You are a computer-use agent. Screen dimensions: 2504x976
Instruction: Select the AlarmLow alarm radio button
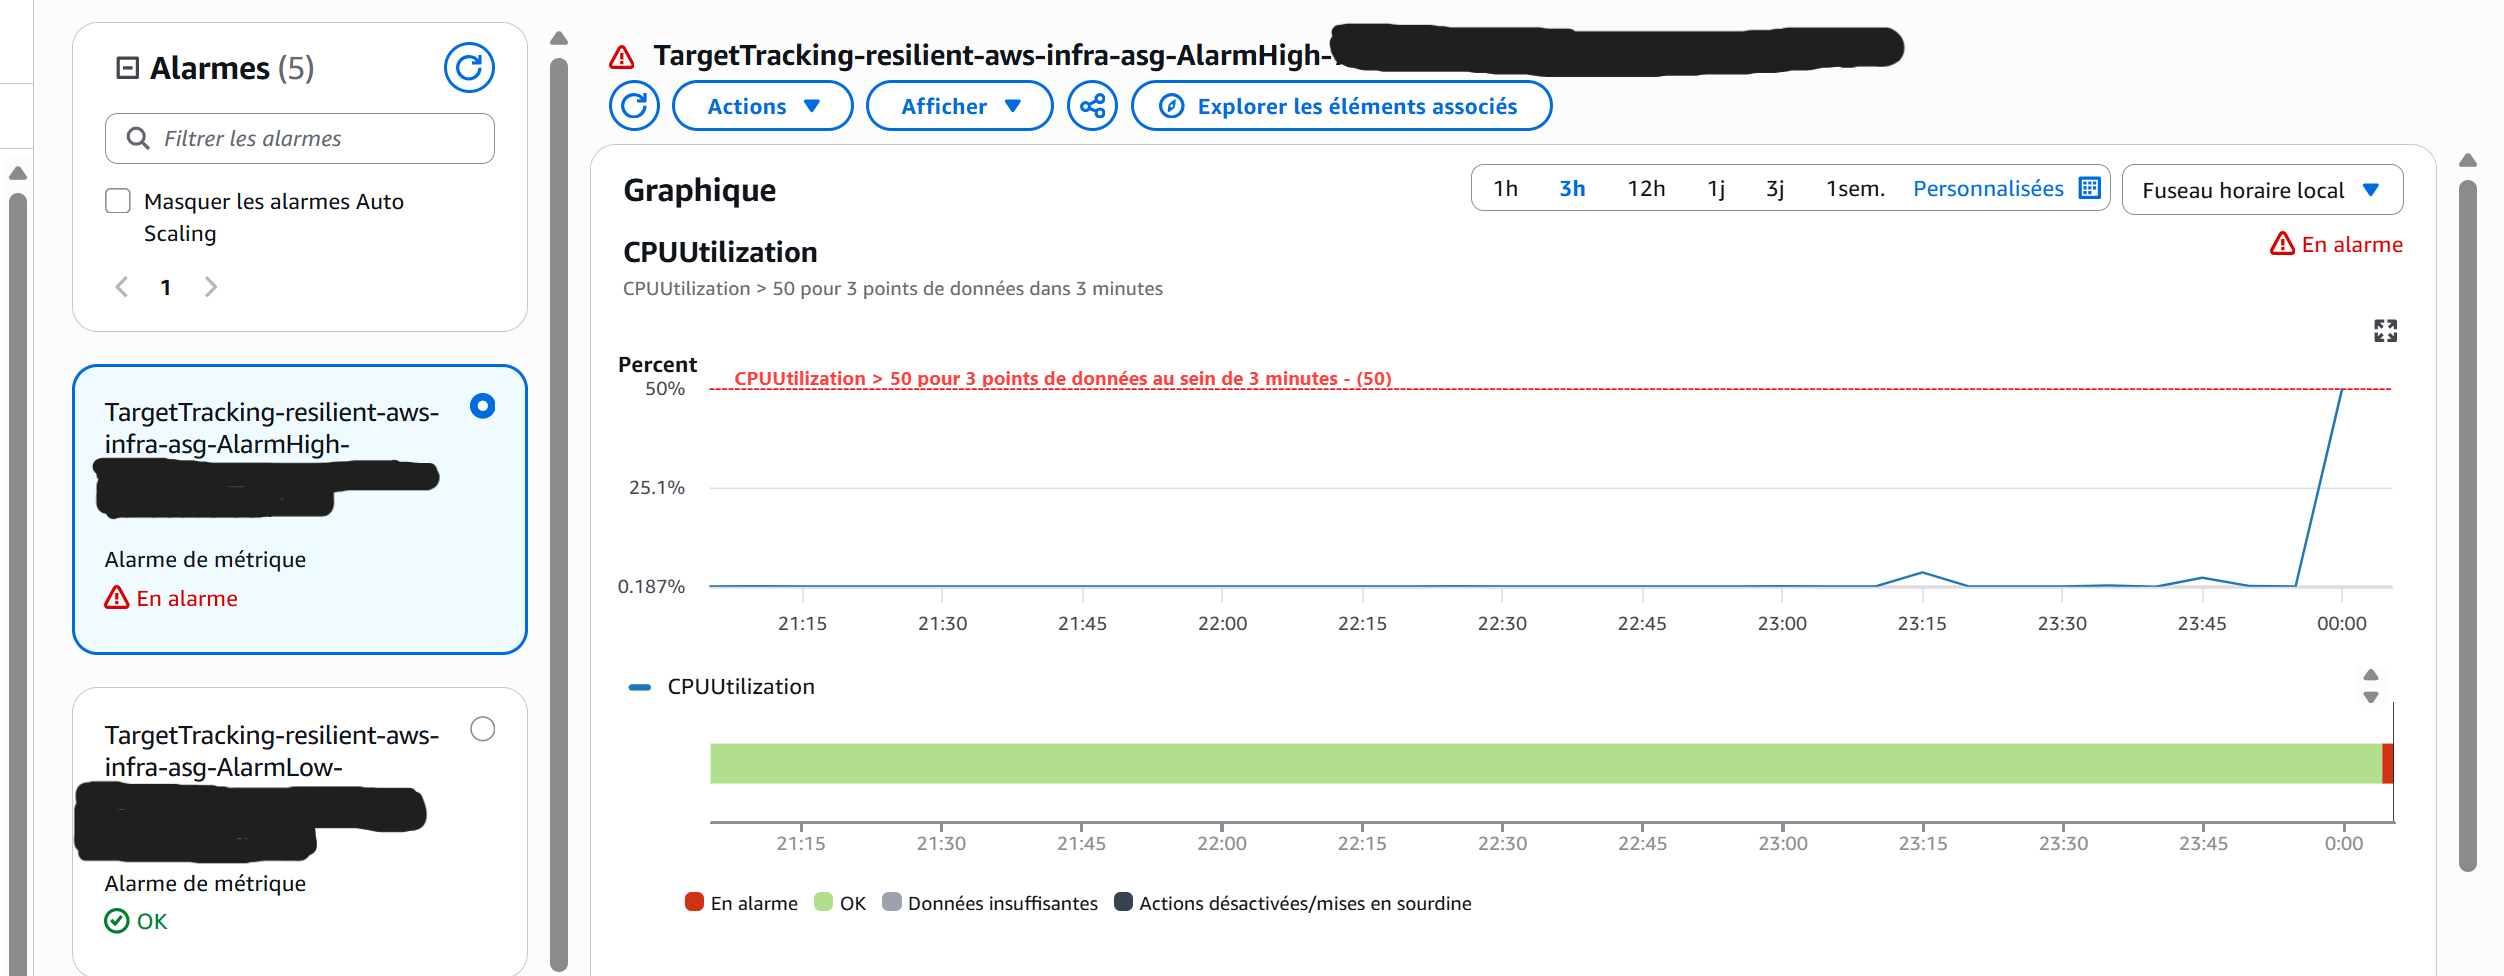click(x=483, y=729)
